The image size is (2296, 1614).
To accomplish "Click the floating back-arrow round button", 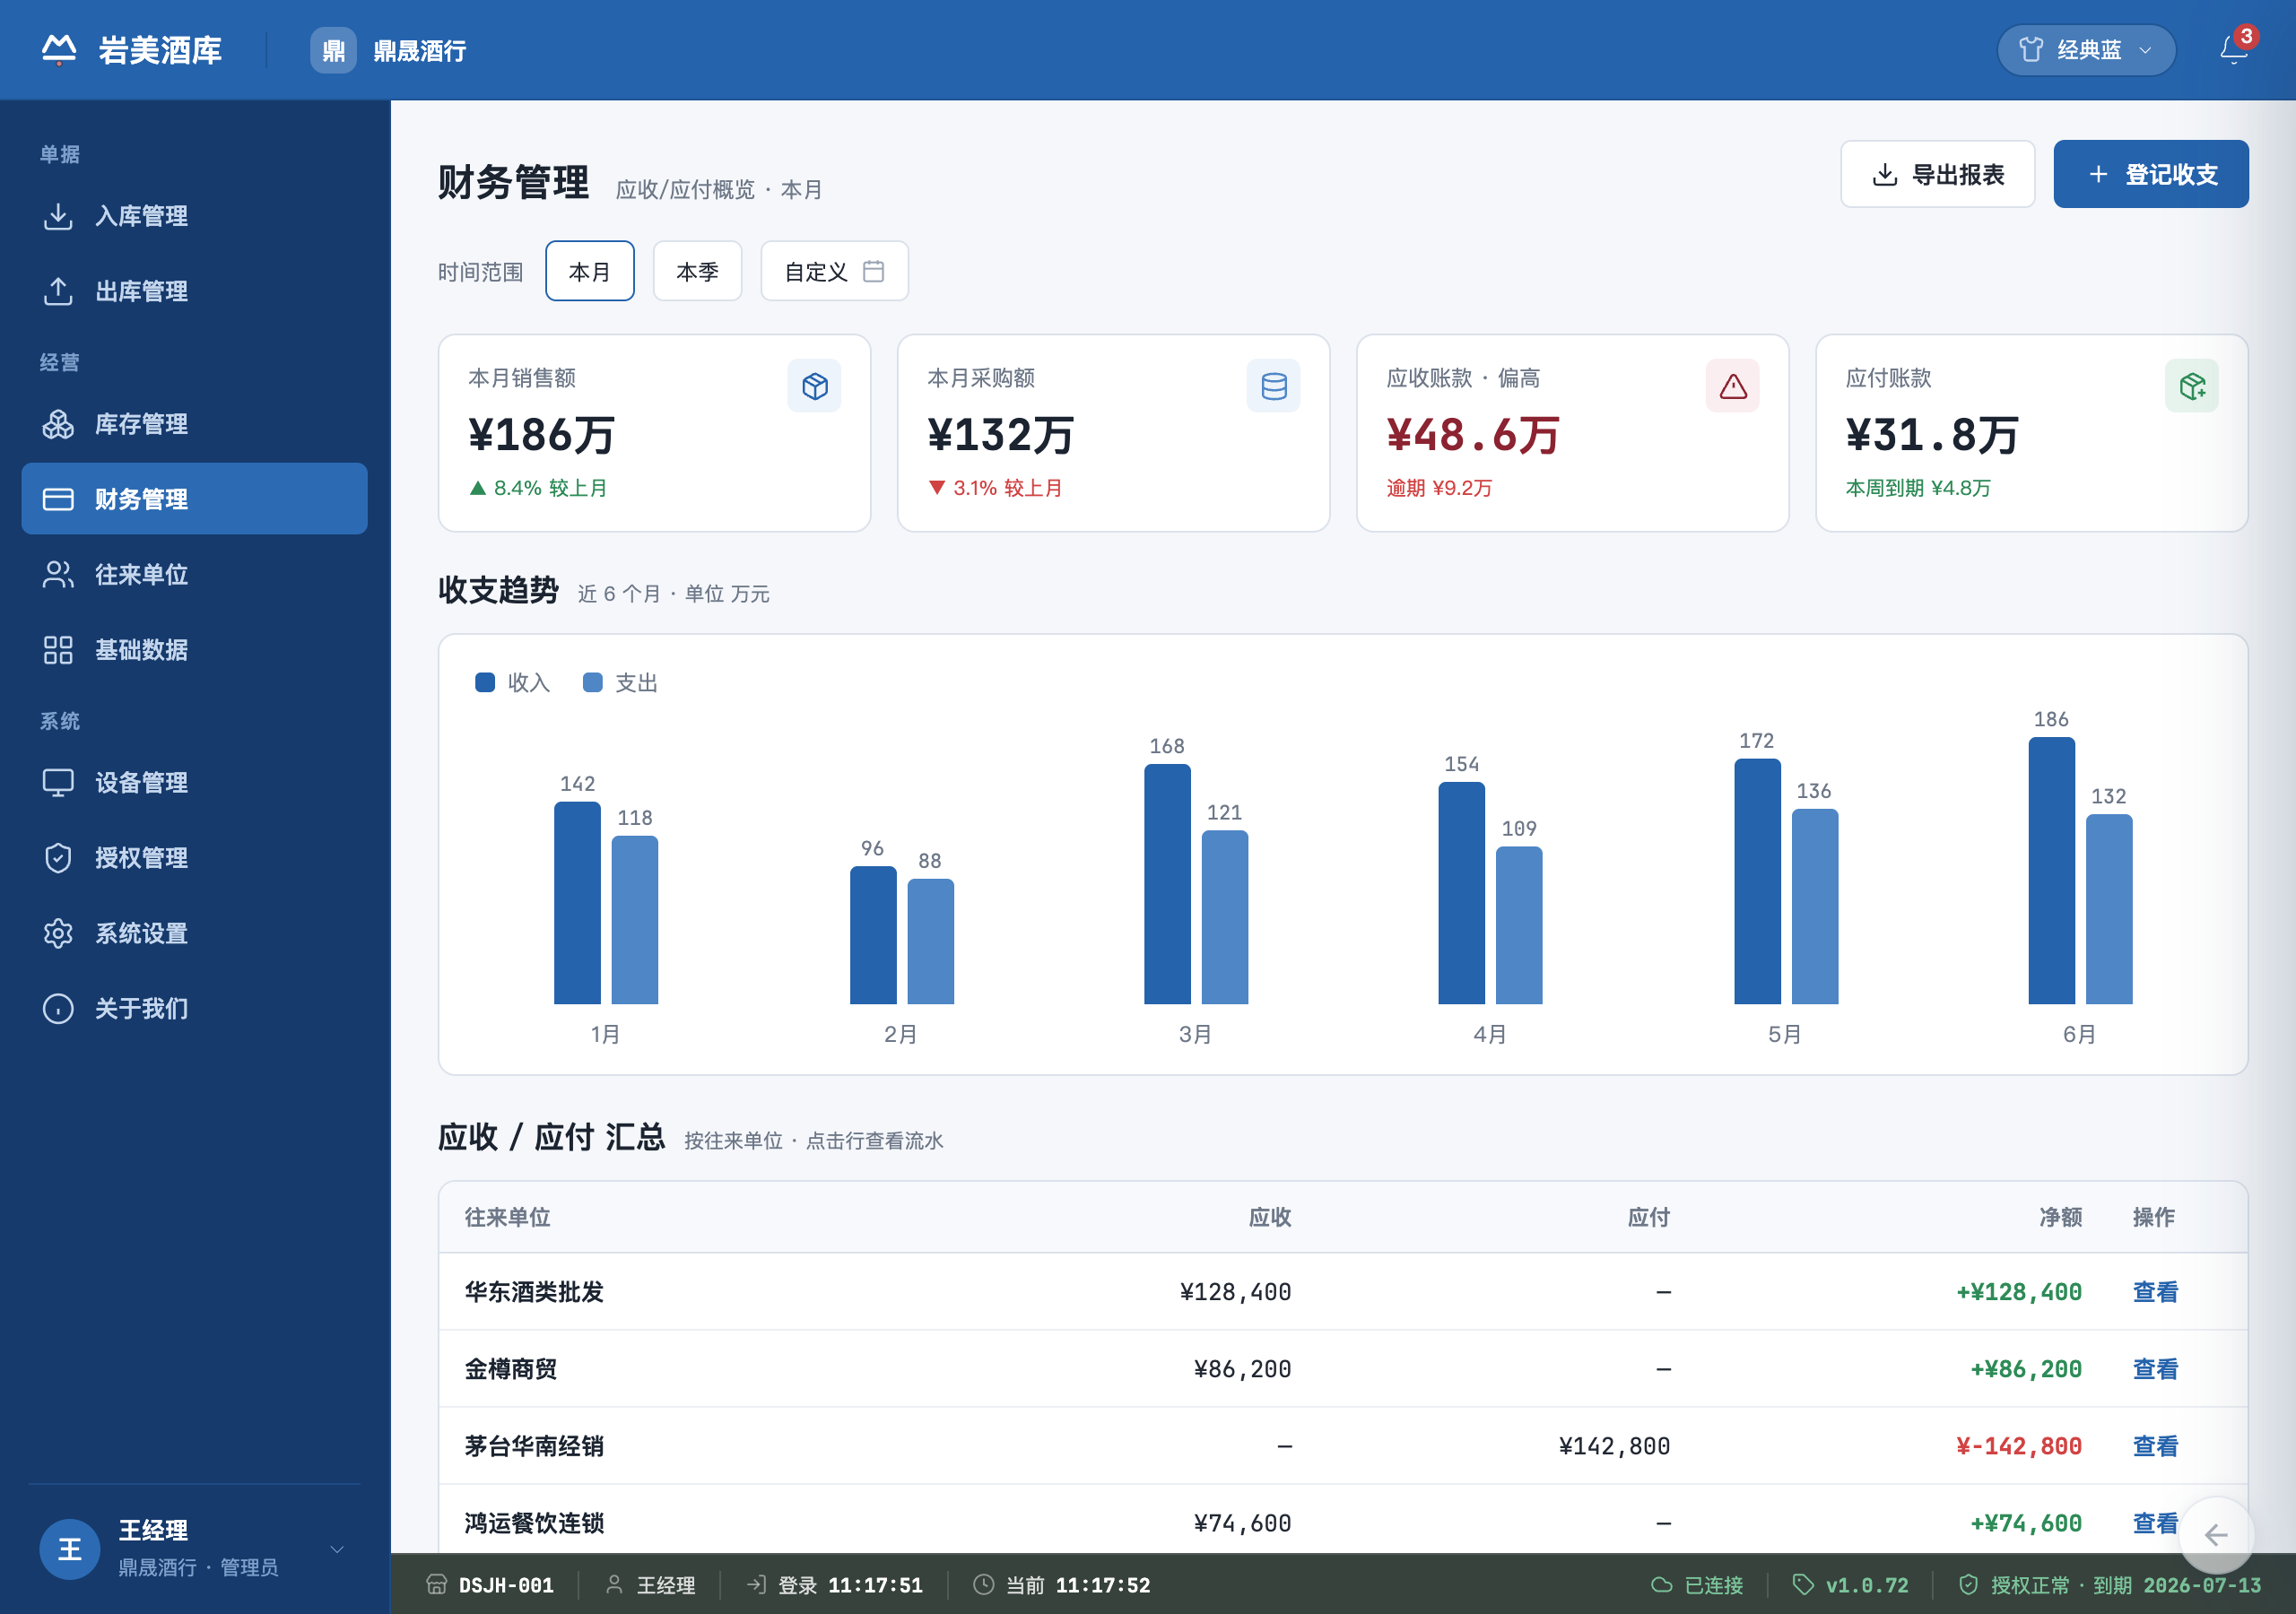I will [x=2216, y=1535].
